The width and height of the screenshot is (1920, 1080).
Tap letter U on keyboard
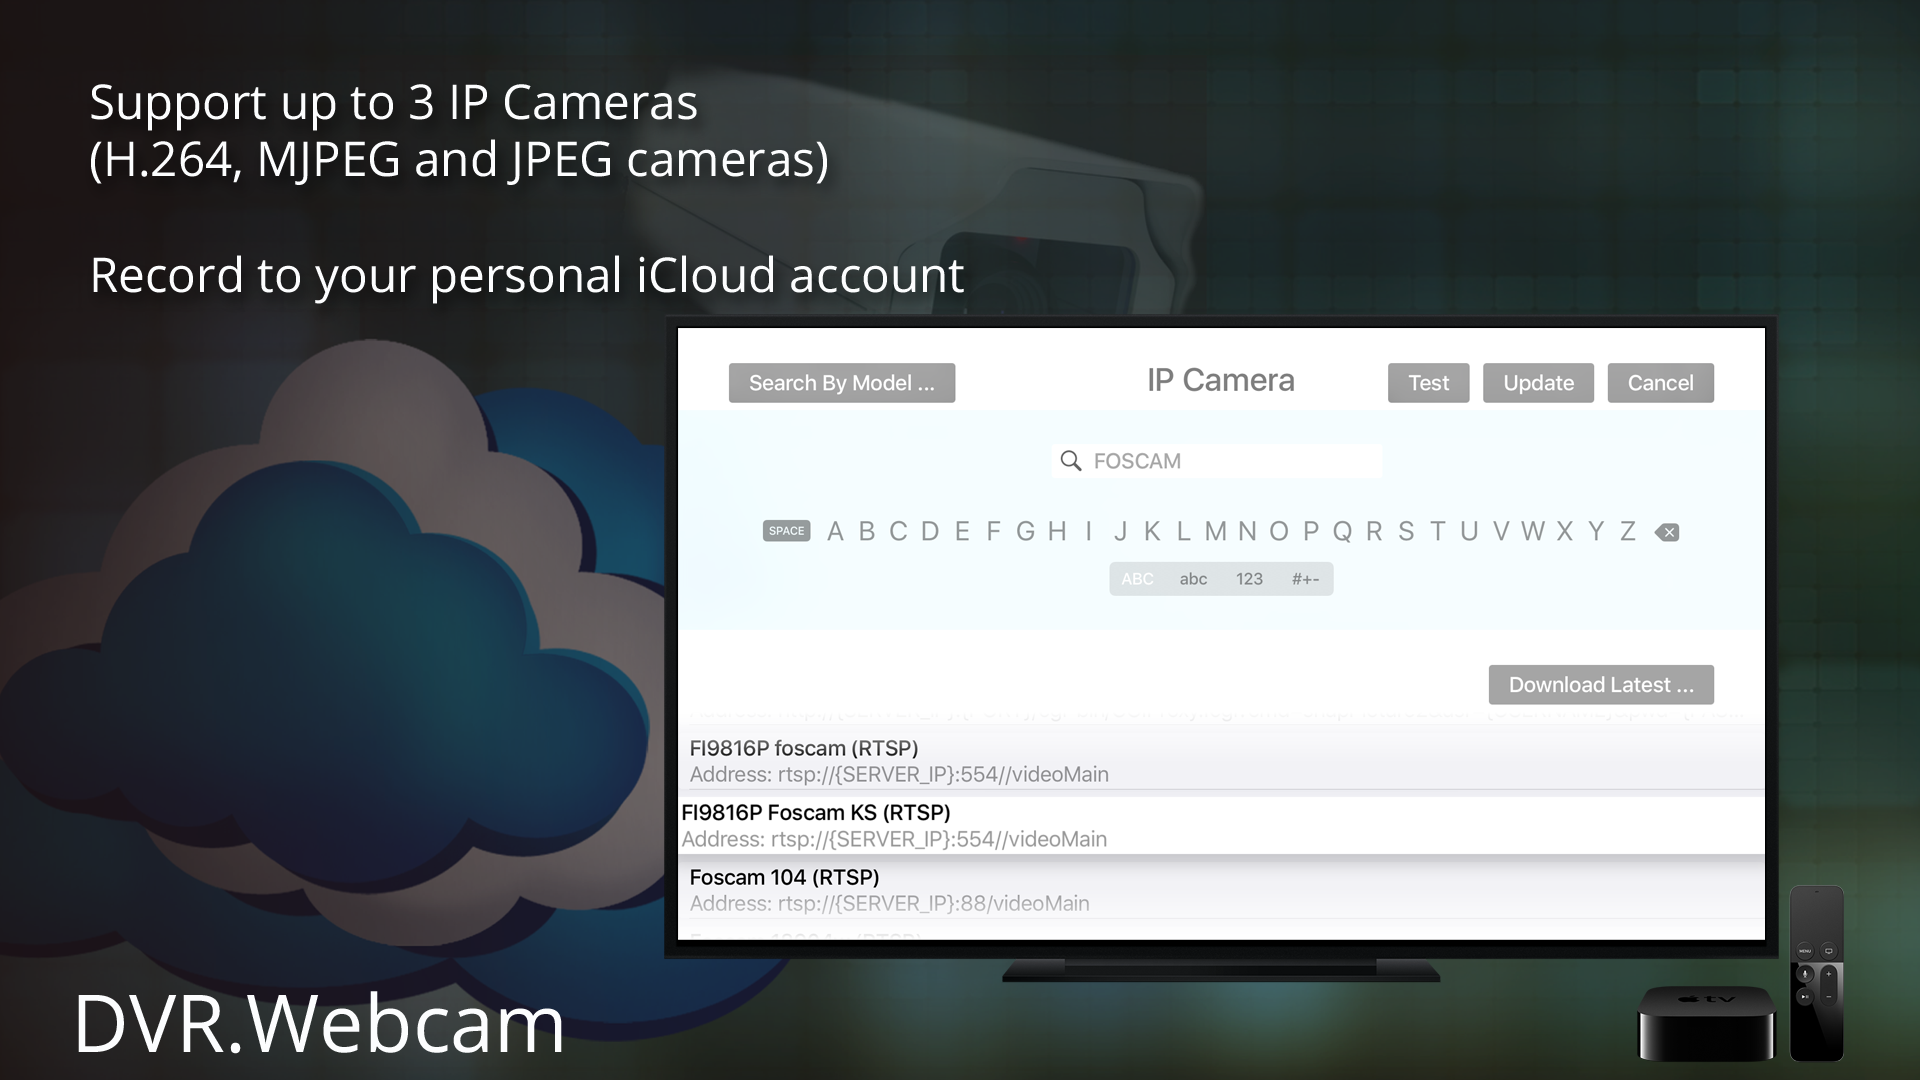pos(1469,531)
